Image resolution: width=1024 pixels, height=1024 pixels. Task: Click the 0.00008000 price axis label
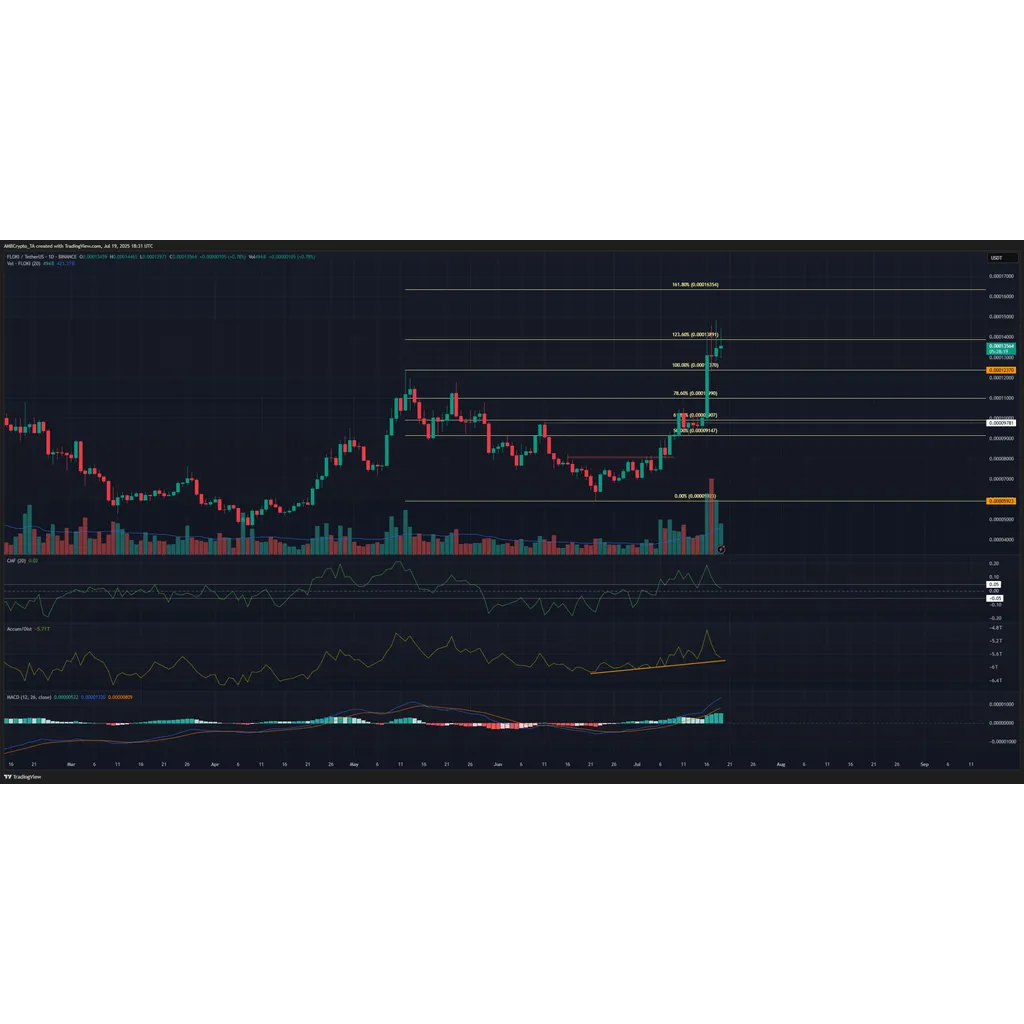(x=1001, y=458)
